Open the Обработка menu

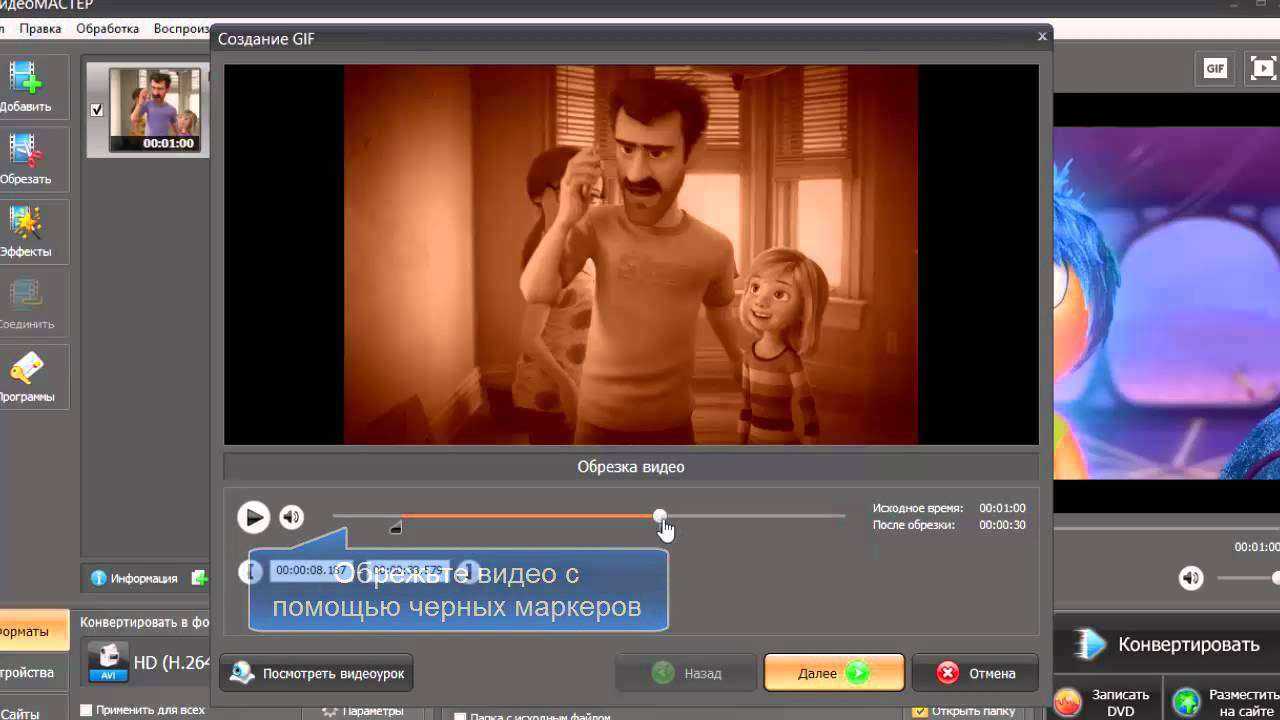[x=107, y=29]
